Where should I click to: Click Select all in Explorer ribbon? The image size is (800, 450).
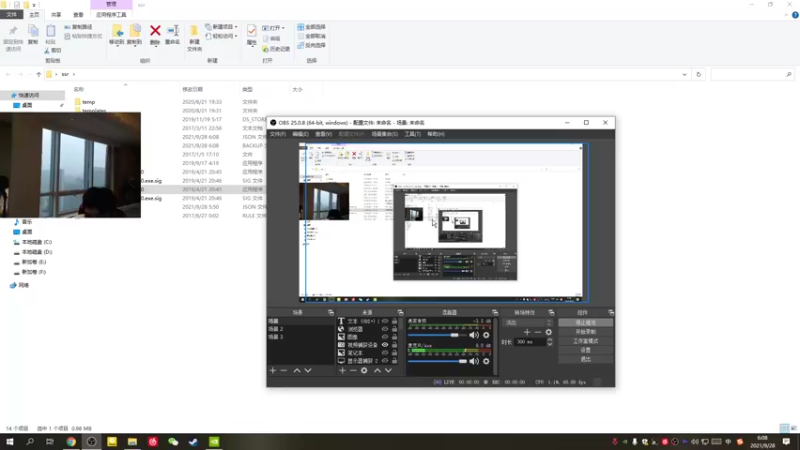point(311,27)
